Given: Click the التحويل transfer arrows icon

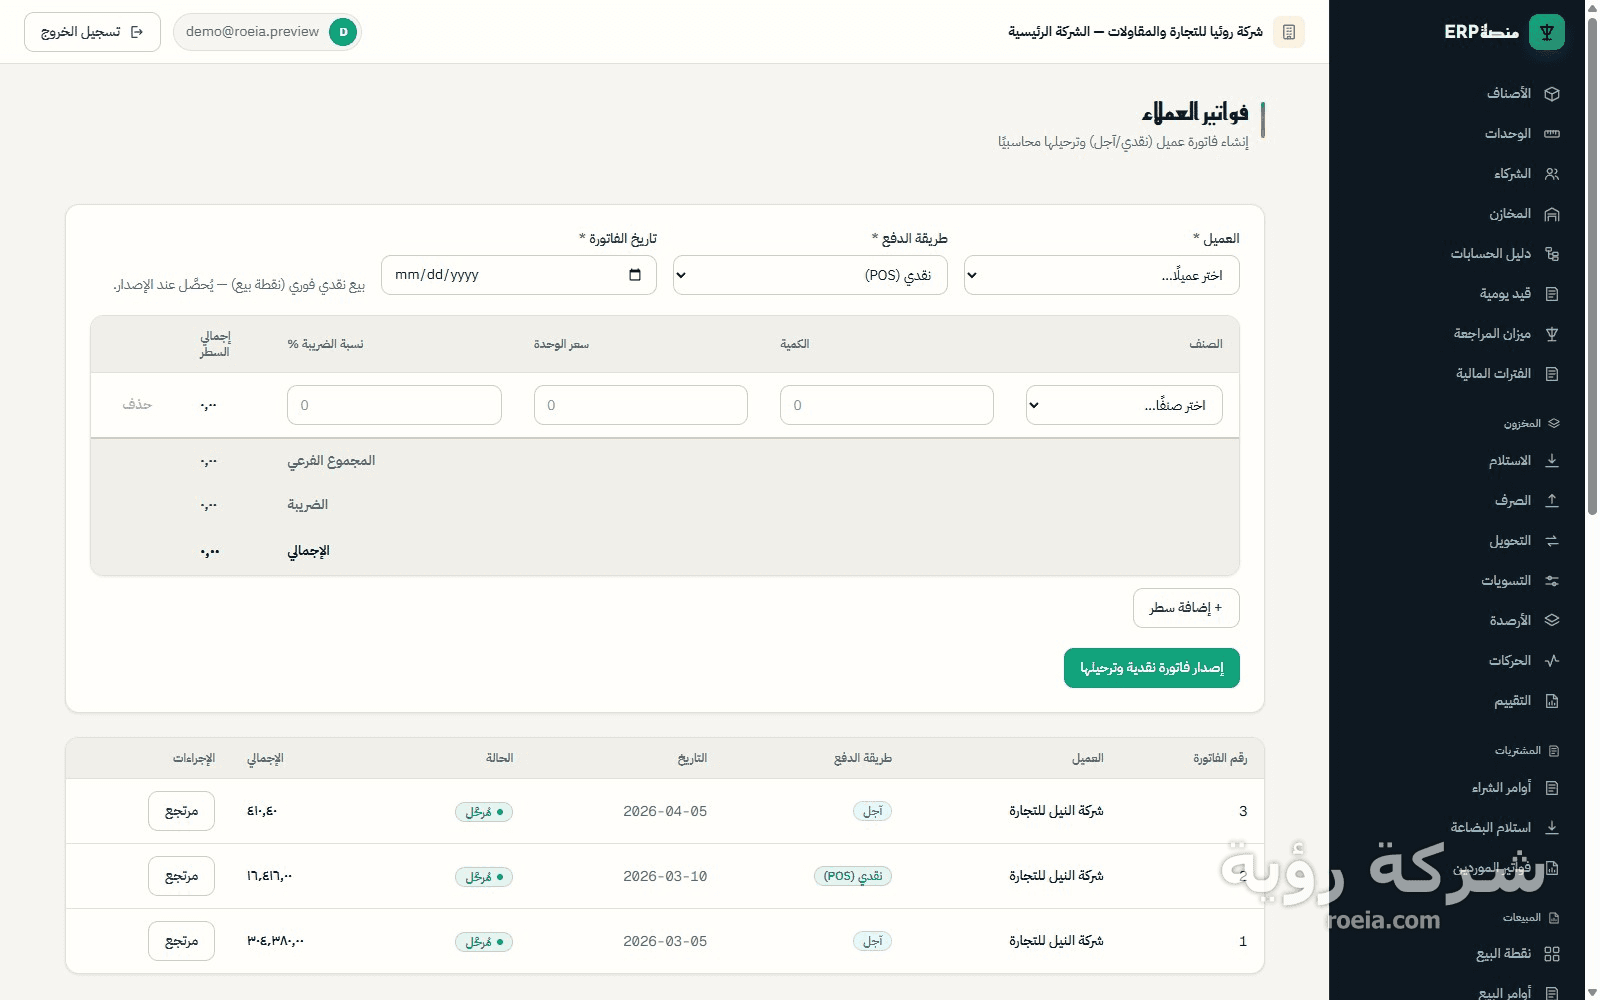Looking at the screenshot, I should (x=1552, y=541).
